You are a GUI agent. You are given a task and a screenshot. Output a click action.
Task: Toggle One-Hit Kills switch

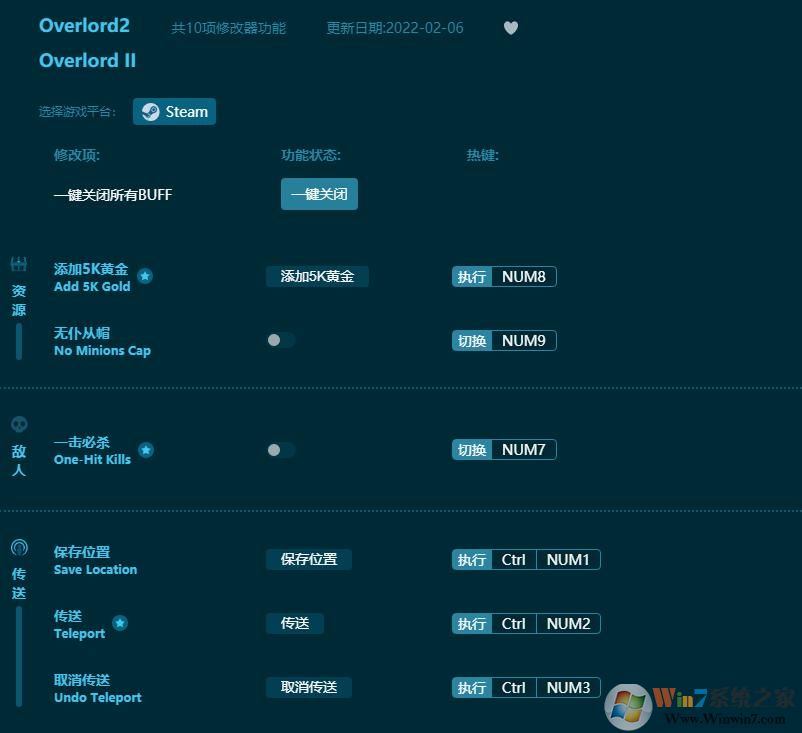[x=281, y=450]
